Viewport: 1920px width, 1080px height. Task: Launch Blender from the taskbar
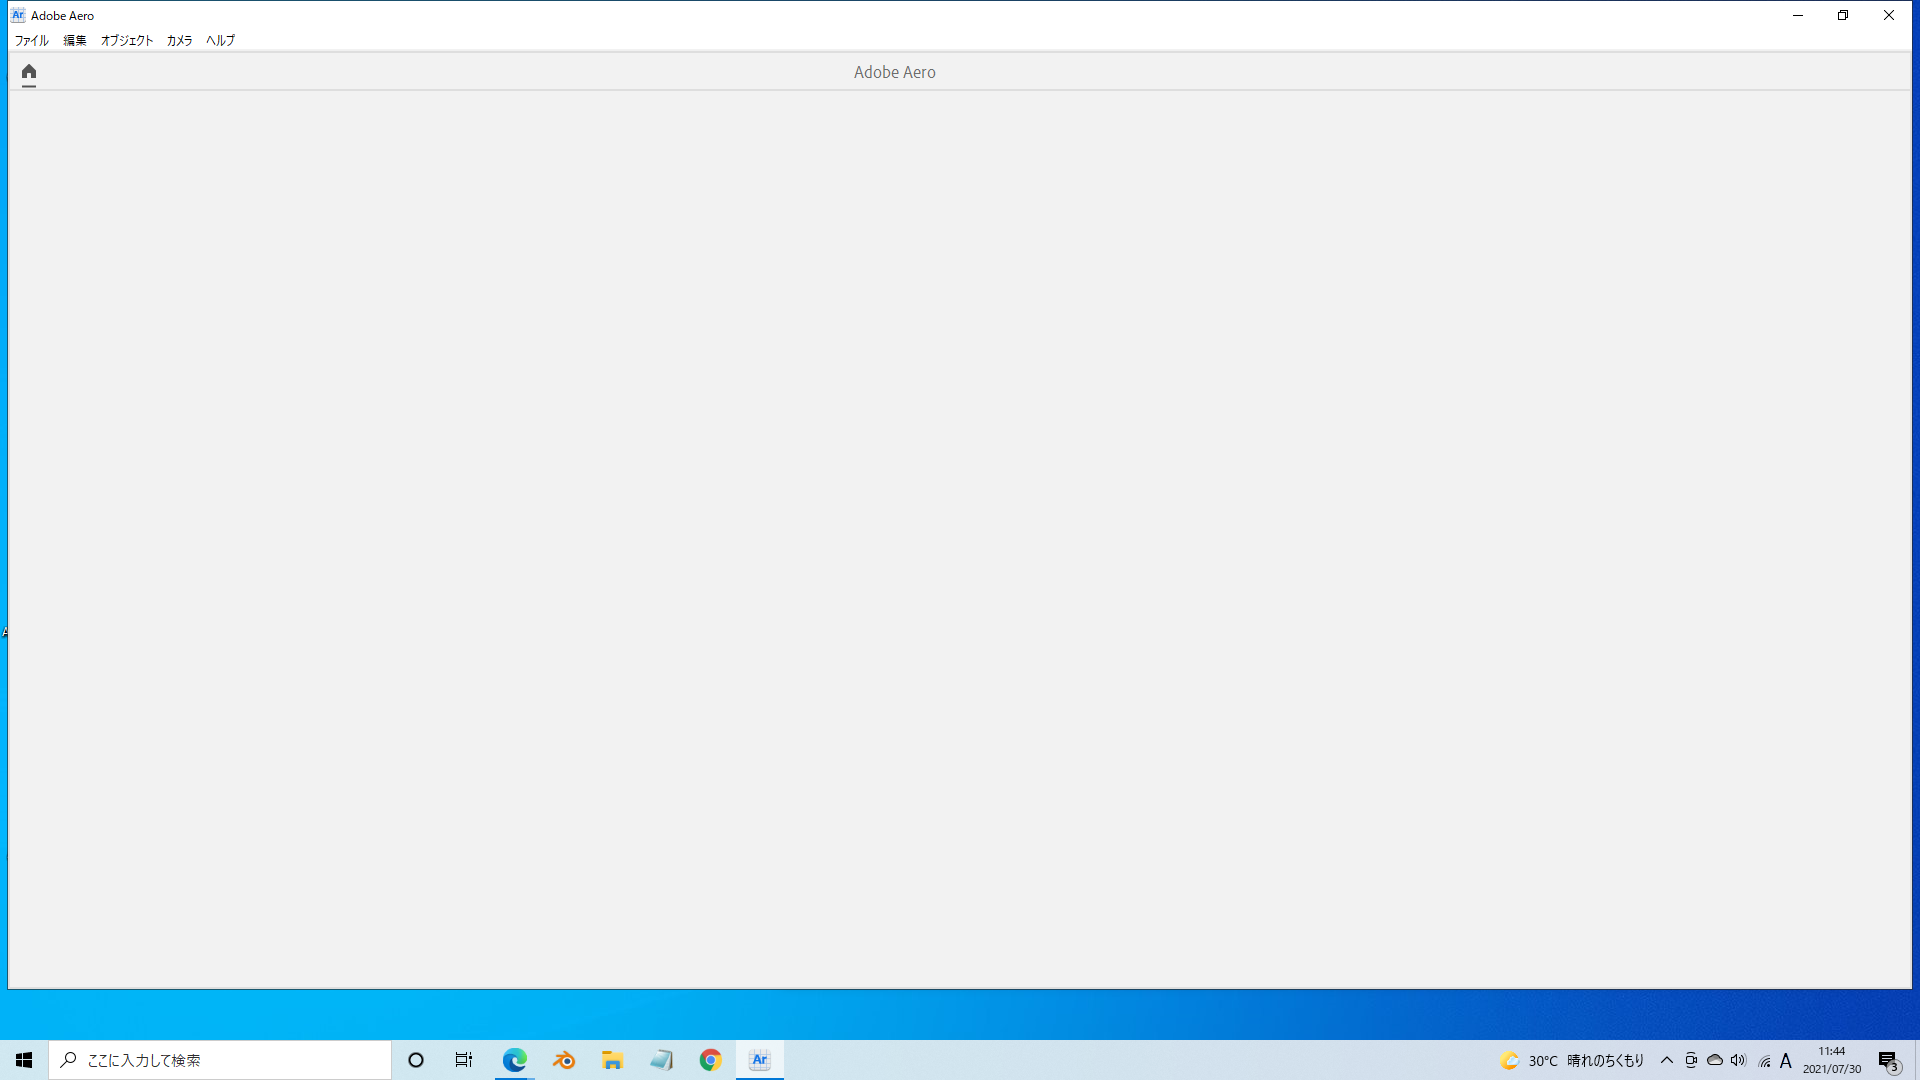pos(563,1059)
